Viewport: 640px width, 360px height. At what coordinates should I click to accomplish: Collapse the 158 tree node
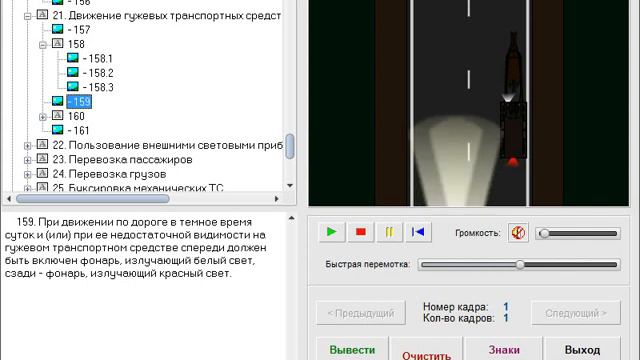pyautogui.click(x=42, y=45)
